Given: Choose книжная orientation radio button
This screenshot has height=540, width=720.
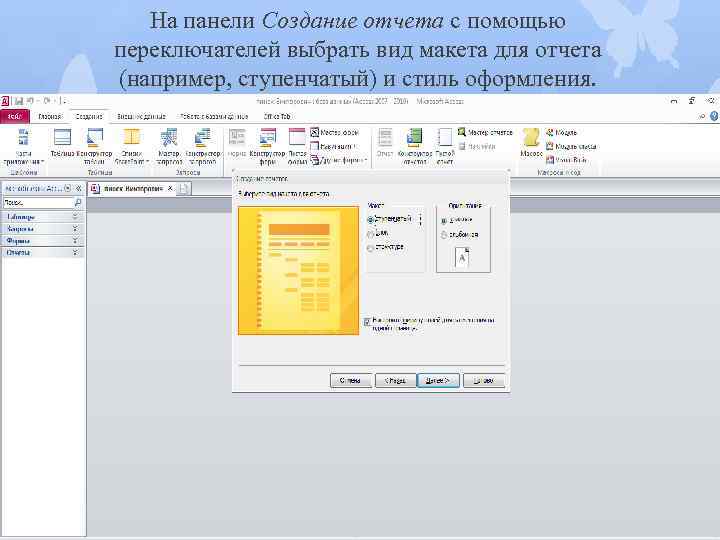Looking at the screenshot, I should point(444,221).
